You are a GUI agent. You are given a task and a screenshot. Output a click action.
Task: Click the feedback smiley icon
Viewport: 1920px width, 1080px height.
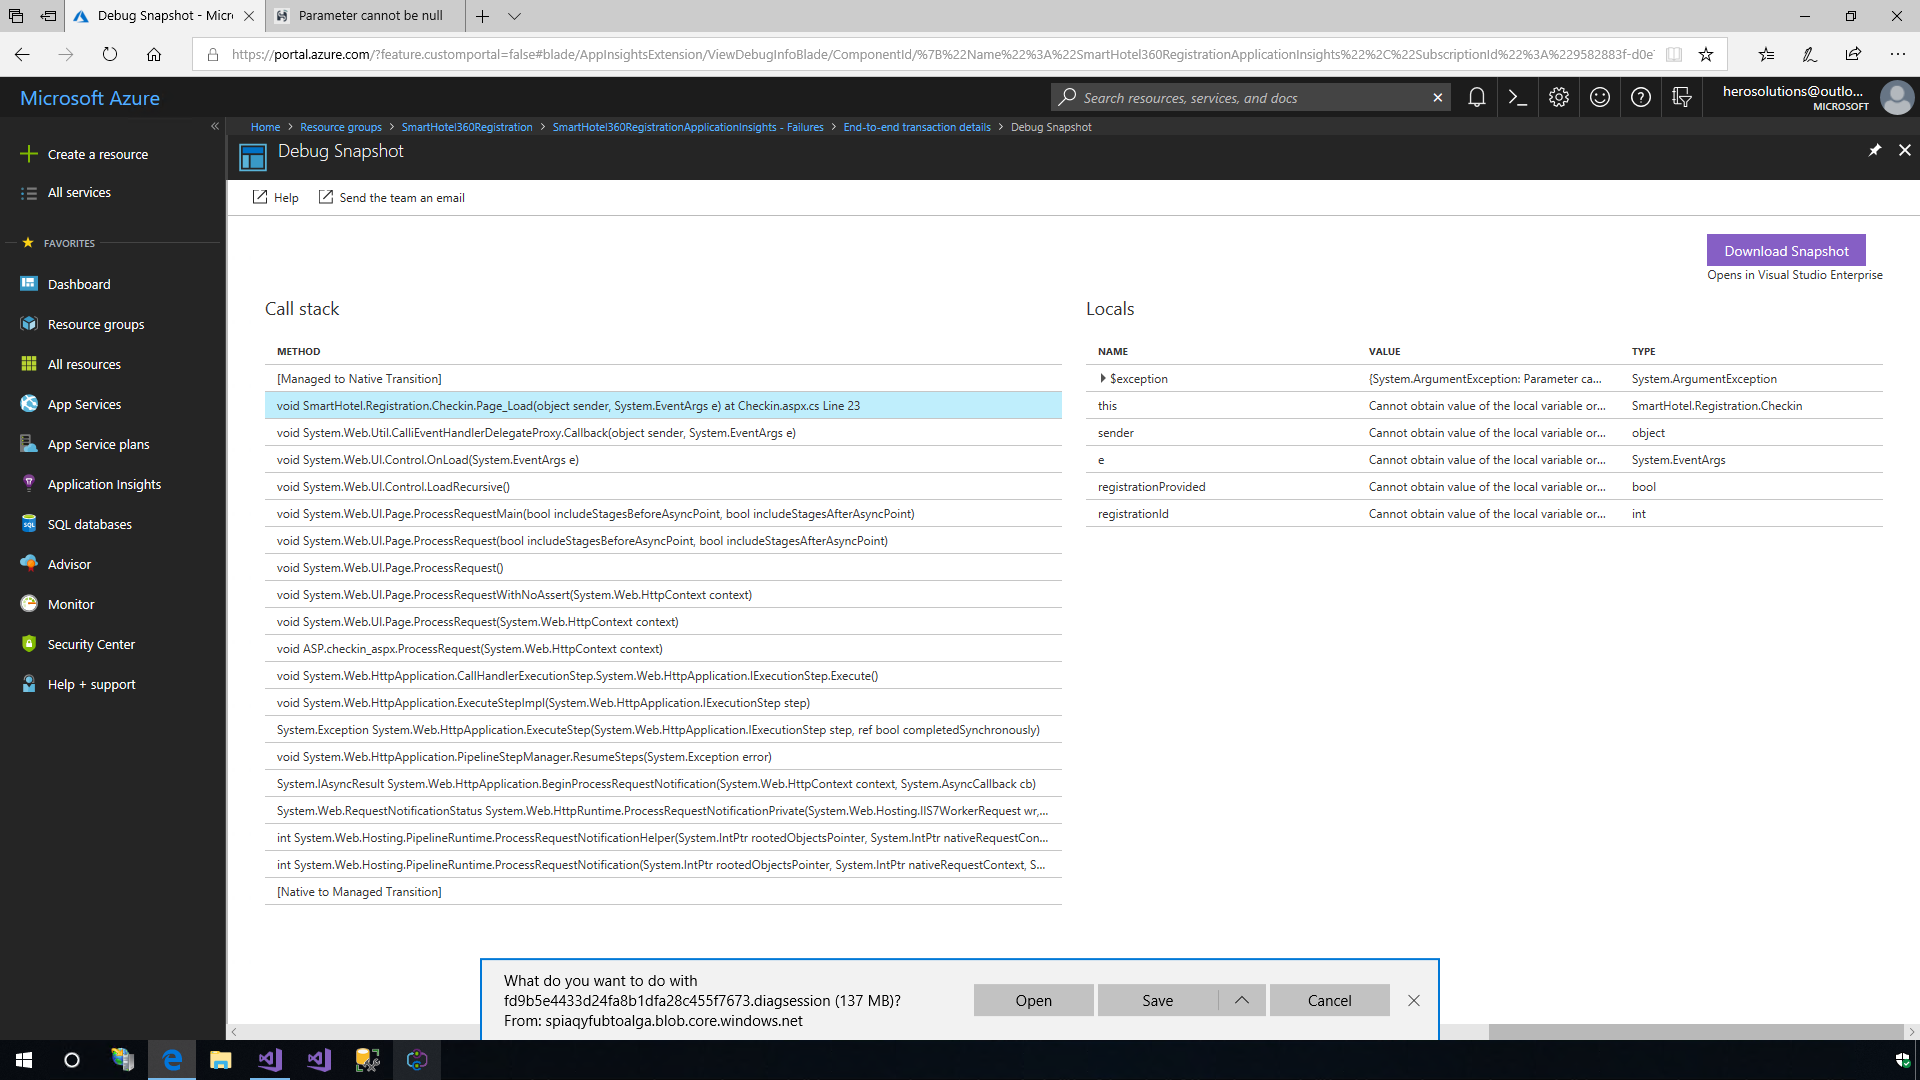(x=1599, y=97)
